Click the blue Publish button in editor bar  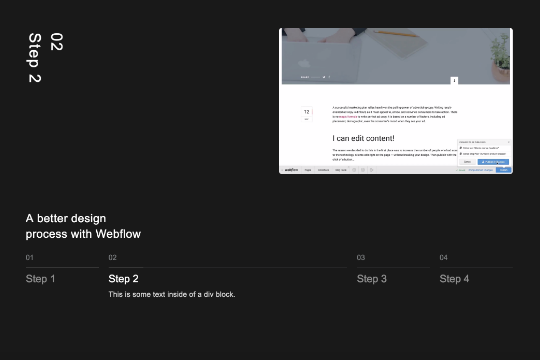(503, 170)
